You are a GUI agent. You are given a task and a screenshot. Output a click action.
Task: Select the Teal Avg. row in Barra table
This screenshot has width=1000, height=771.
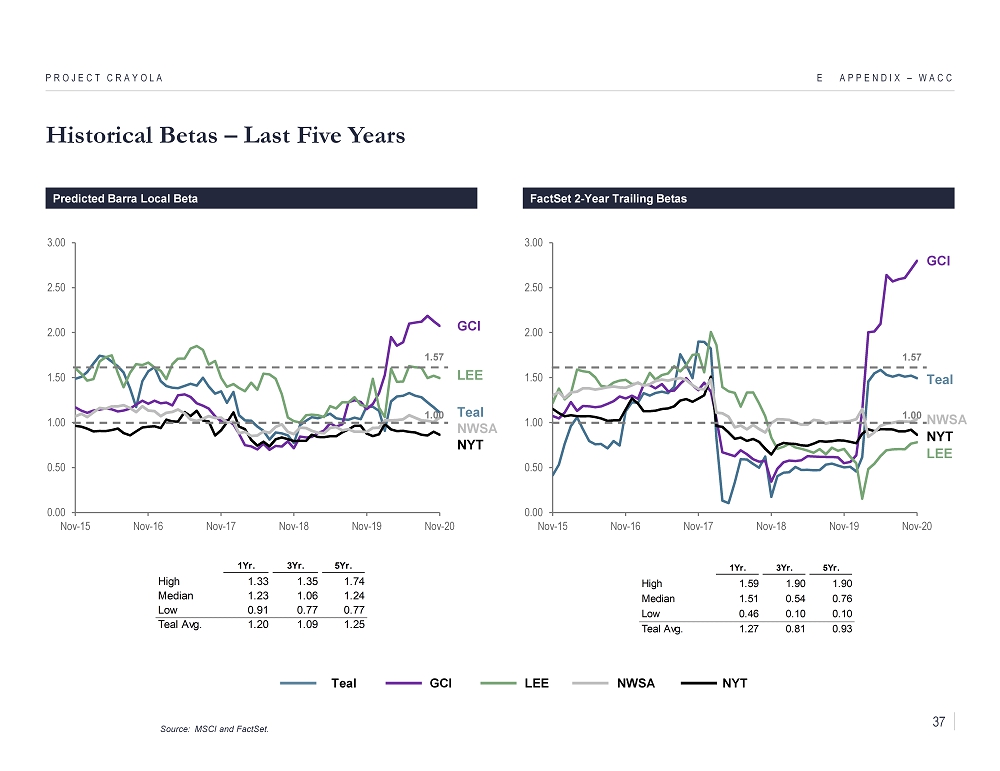pos(180,624)
